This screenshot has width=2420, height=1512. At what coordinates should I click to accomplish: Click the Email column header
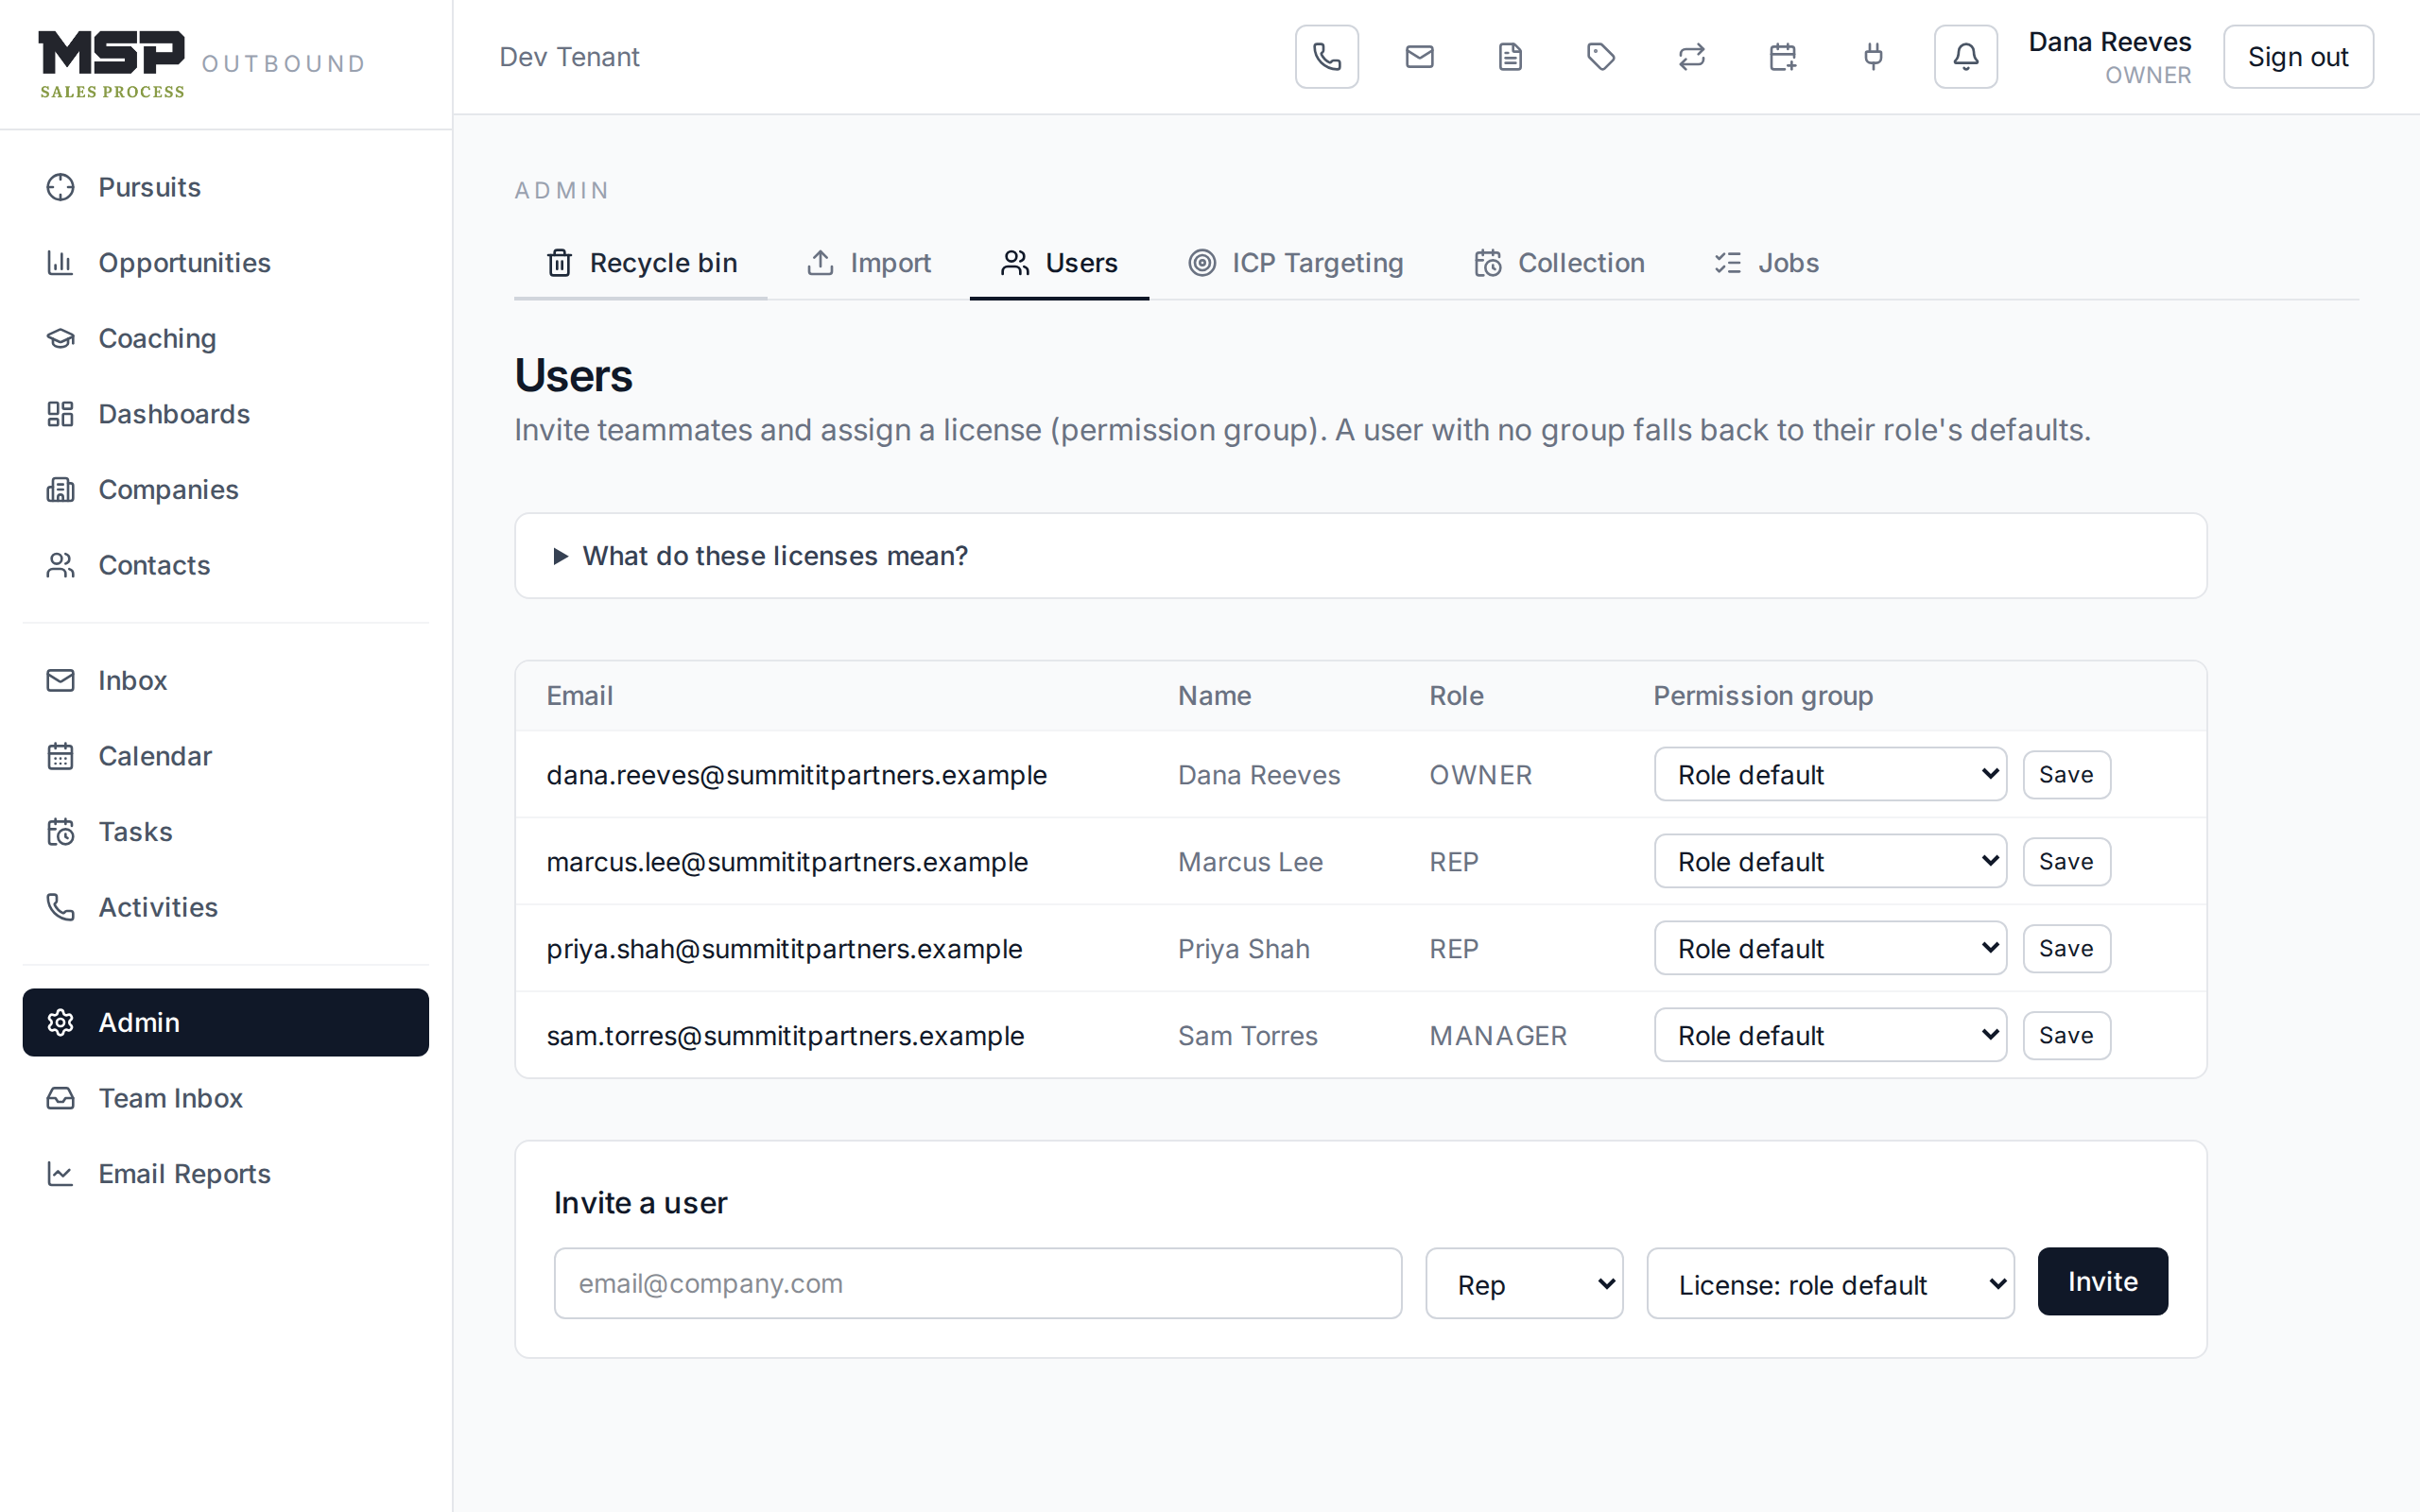(579, 696)
